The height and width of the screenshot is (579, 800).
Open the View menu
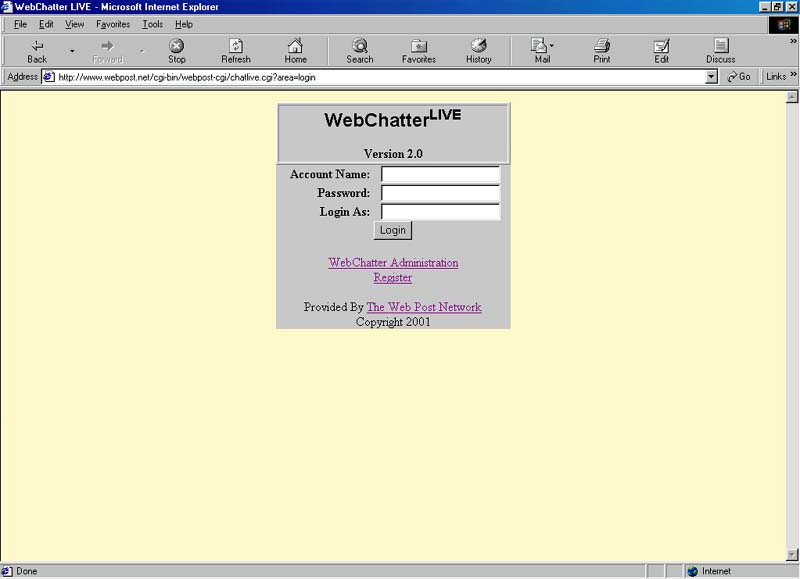point(74,24)
